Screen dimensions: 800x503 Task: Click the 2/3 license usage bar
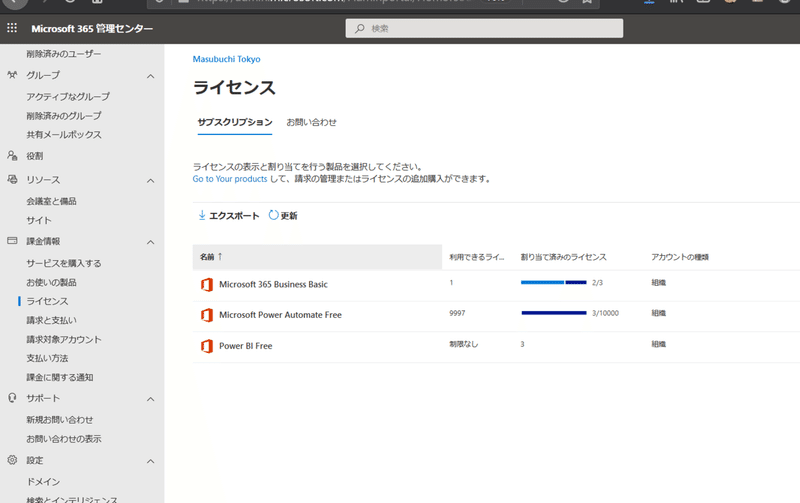[554, 283]
